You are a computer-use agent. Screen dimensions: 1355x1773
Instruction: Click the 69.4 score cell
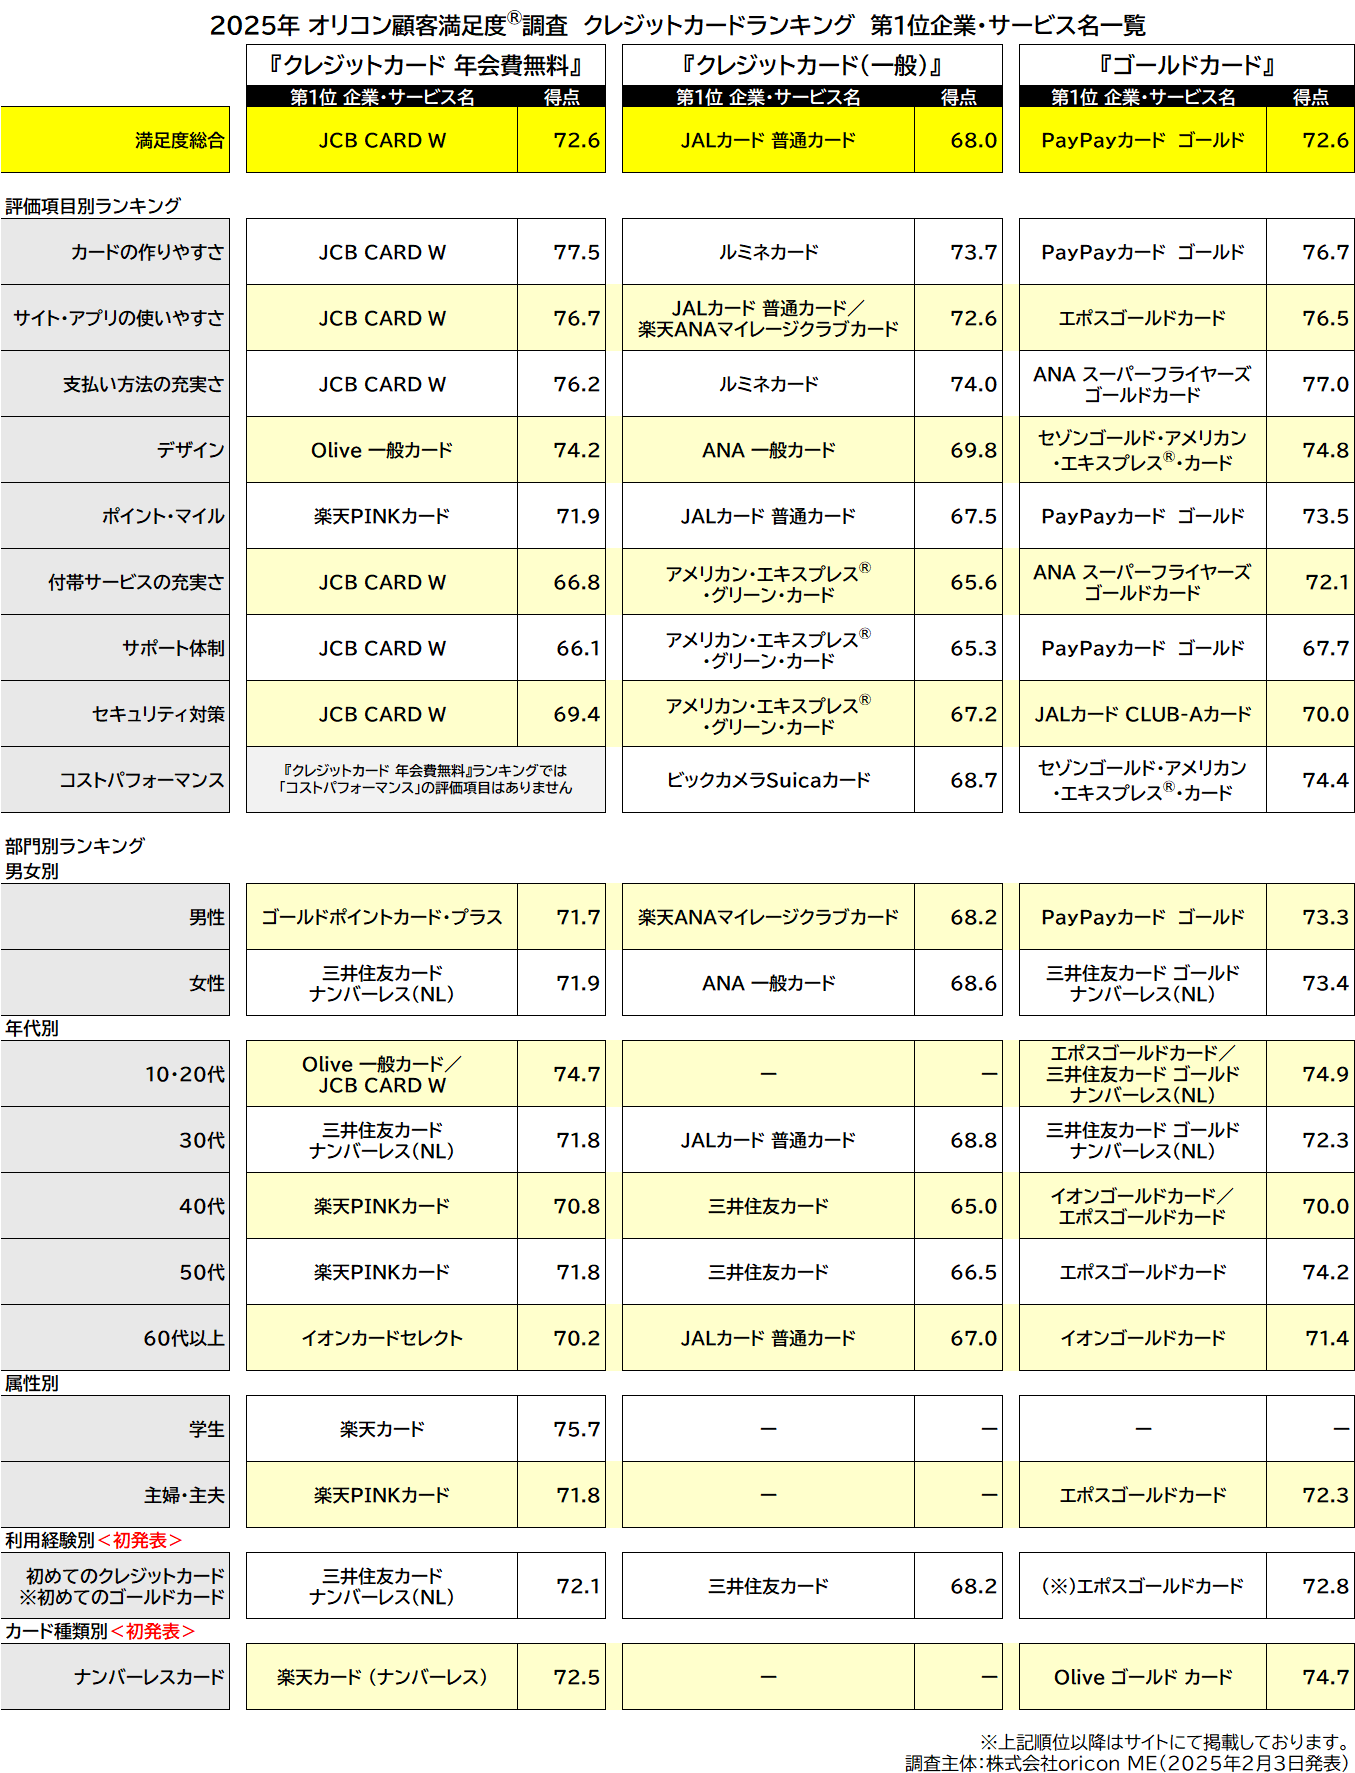pos(561,714)
